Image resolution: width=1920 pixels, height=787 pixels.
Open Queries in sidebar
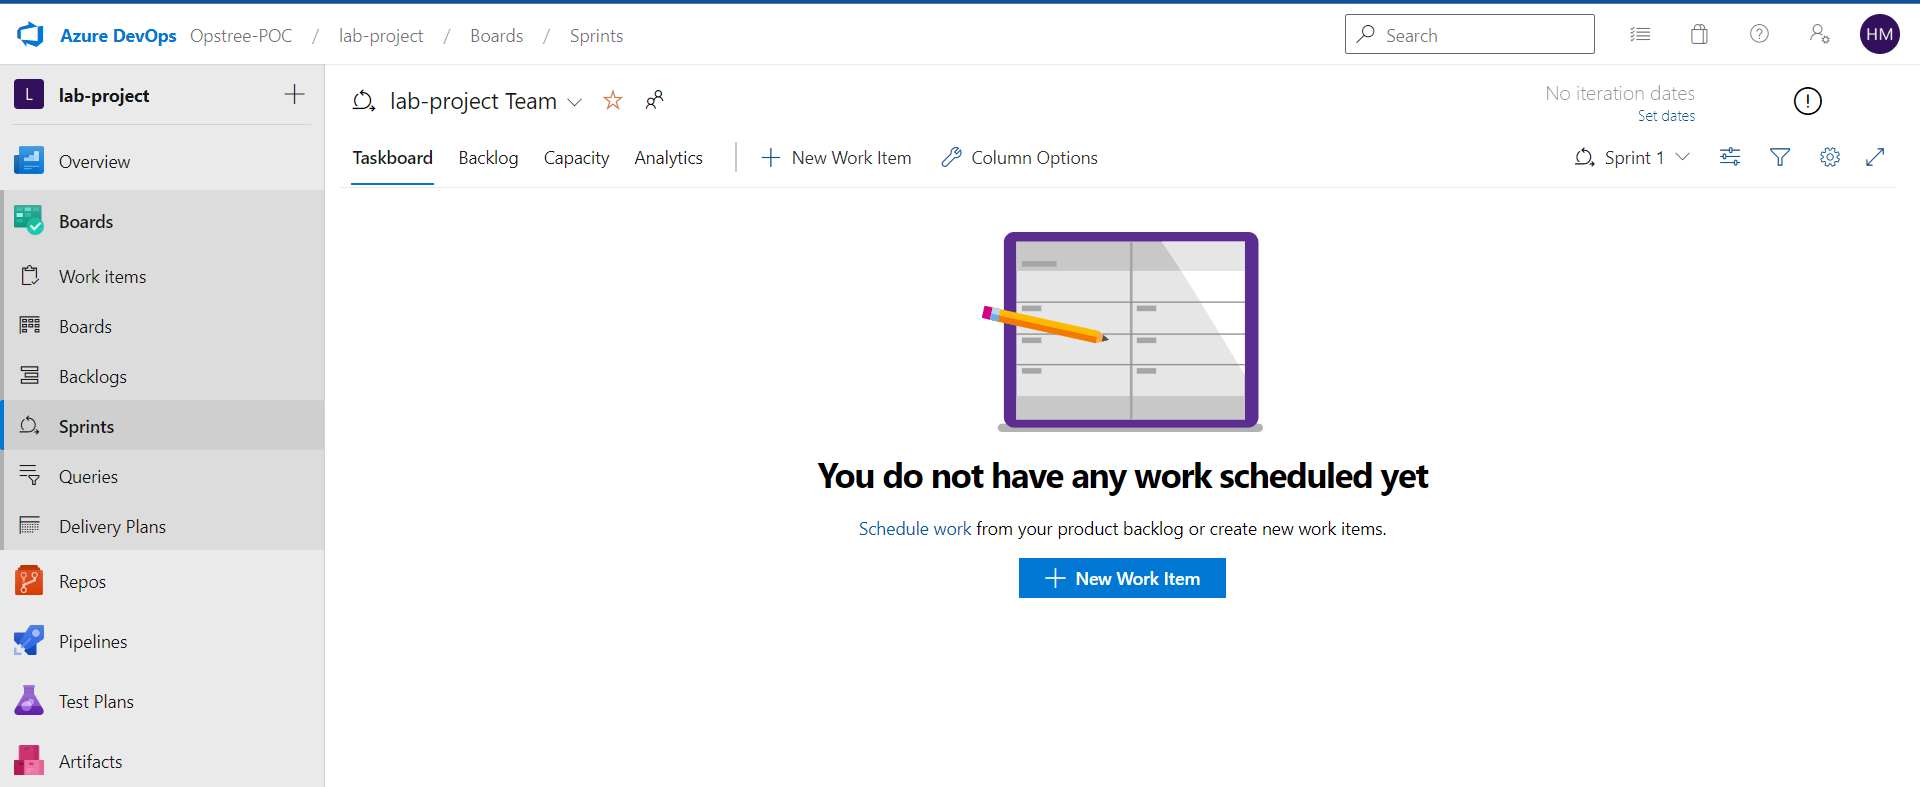(x=162, y=476)
